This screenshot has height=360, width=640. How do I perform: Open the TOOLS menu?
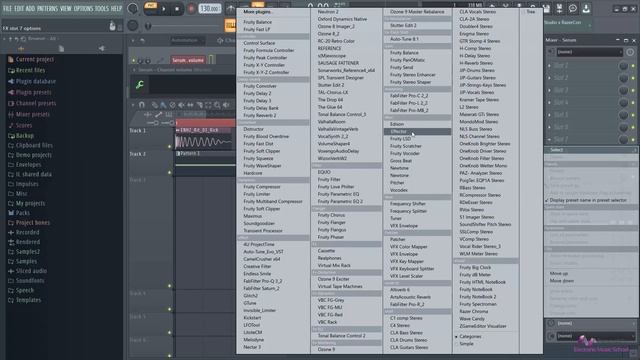click(x=102, y=8)
